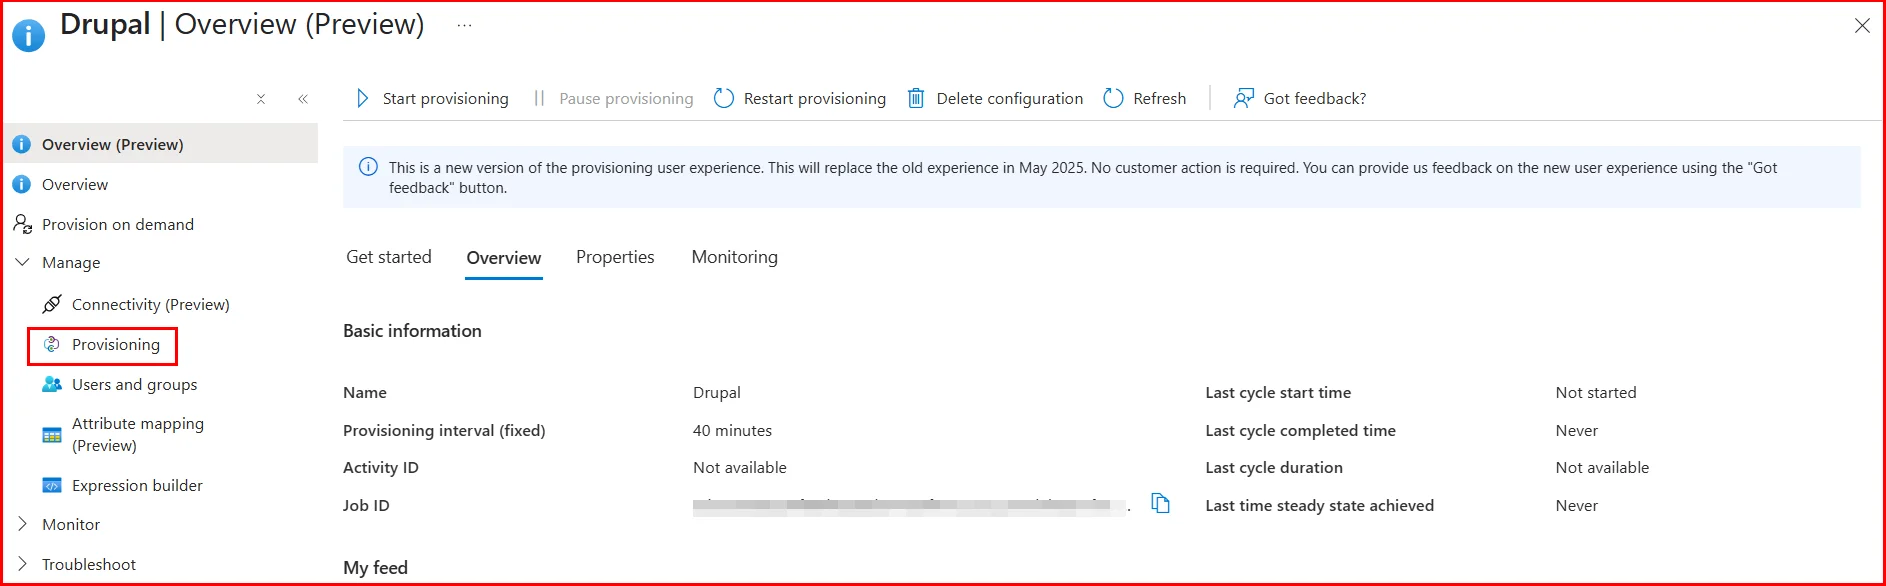Open the Properties tab
The height and width of the screenshot is (586, 1886).
pyautogui.click(x=615, y=257)
